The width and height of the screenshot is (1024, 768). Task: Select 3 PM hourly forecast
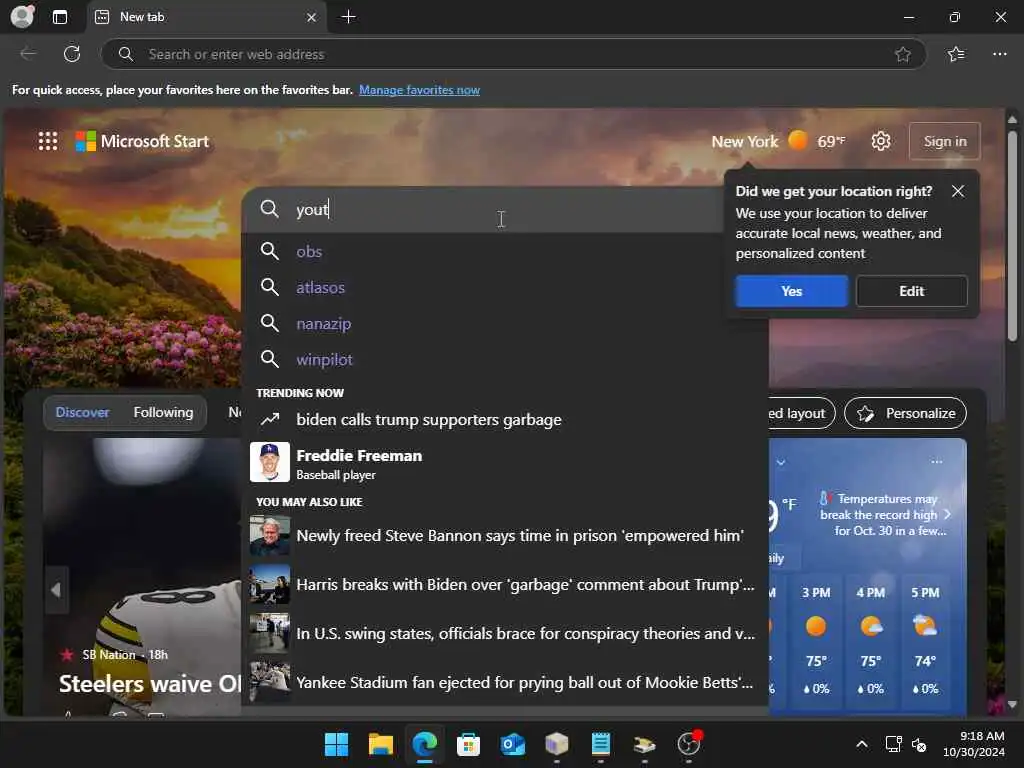click(x=816, y=640)
